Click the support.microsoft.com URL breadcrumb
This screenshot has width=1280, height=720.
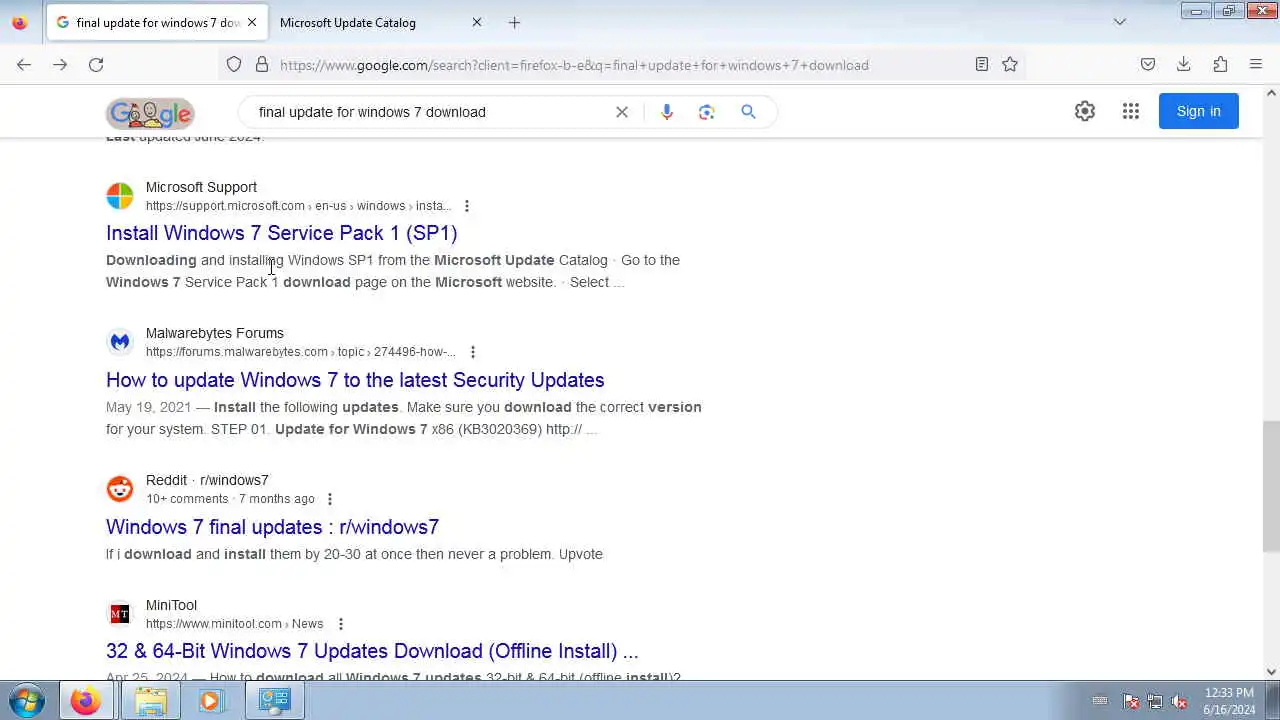[298, 206]
